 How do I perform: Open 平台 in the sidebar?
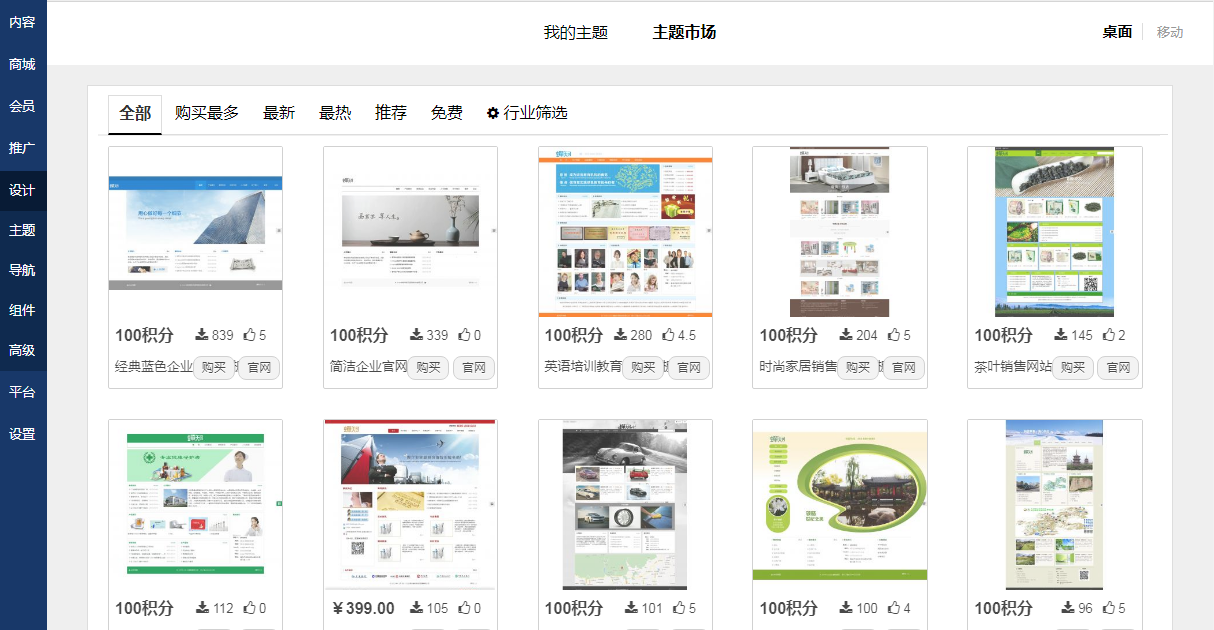click(x=23, y=392)
